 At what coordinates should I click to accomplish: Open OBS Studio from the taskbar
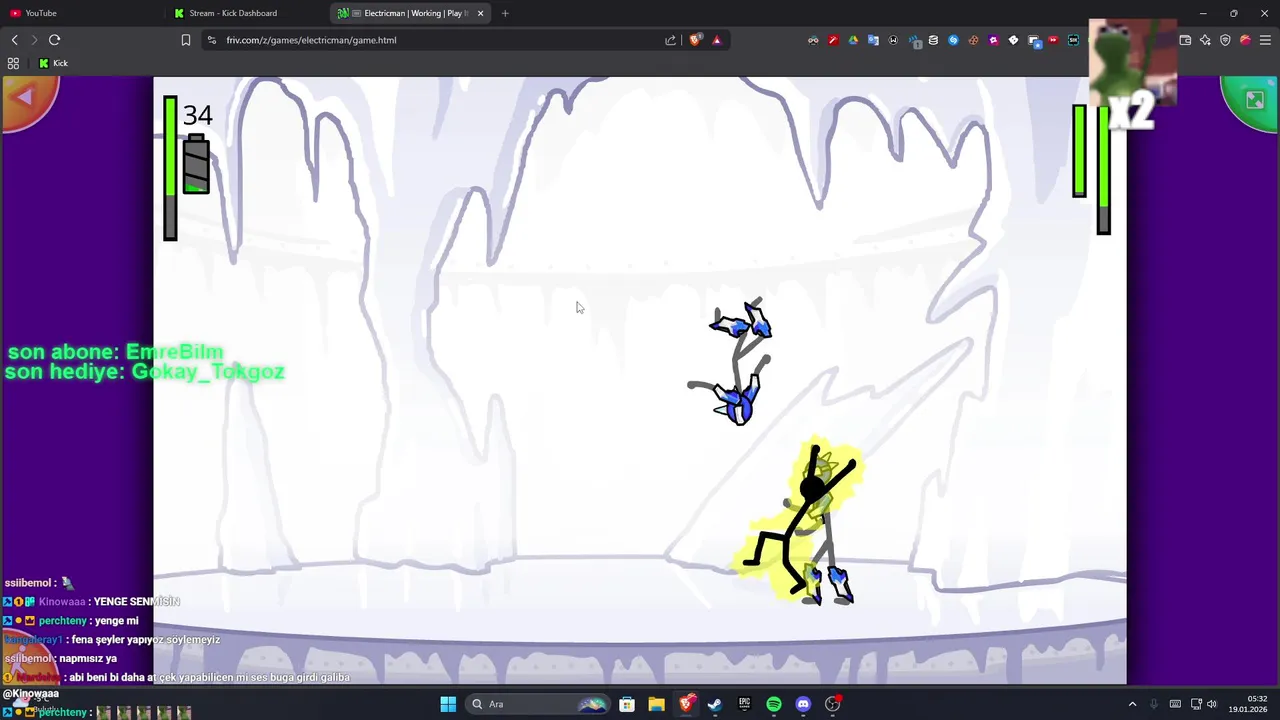(x=832, y=704)
